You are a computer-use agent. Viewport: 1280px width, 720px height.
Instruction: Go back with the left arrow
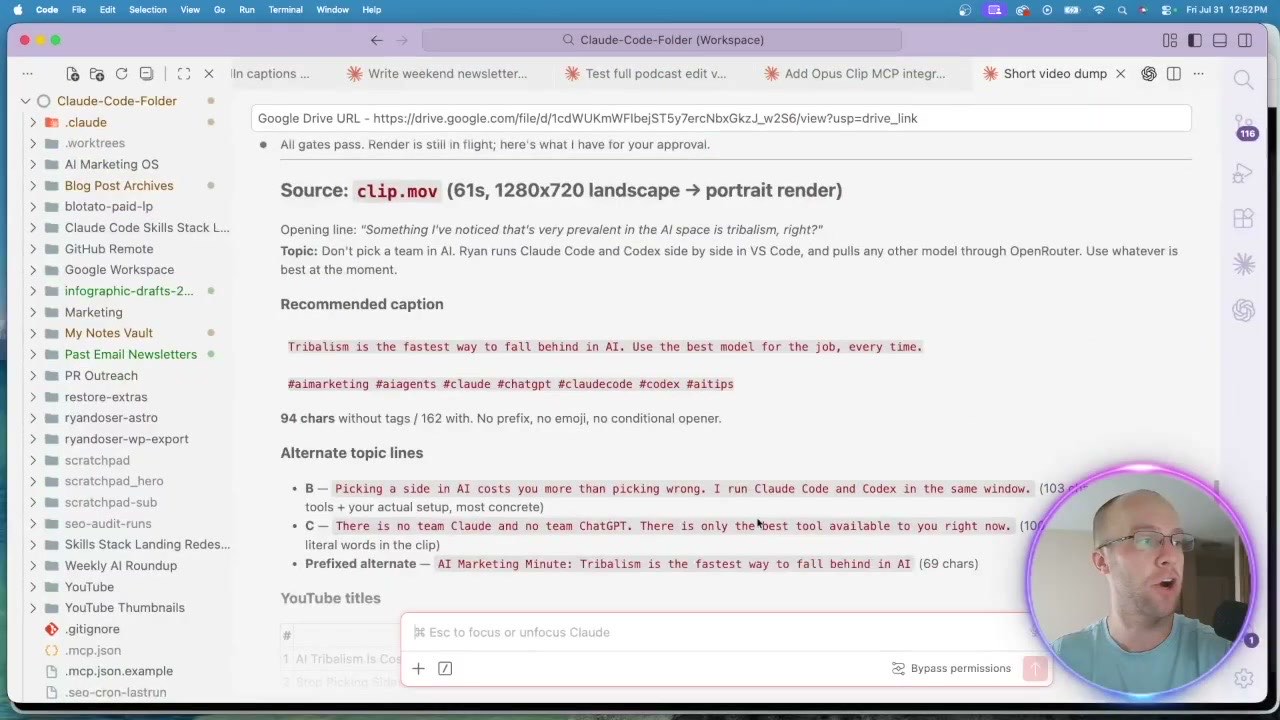click(x=376, y=40)
